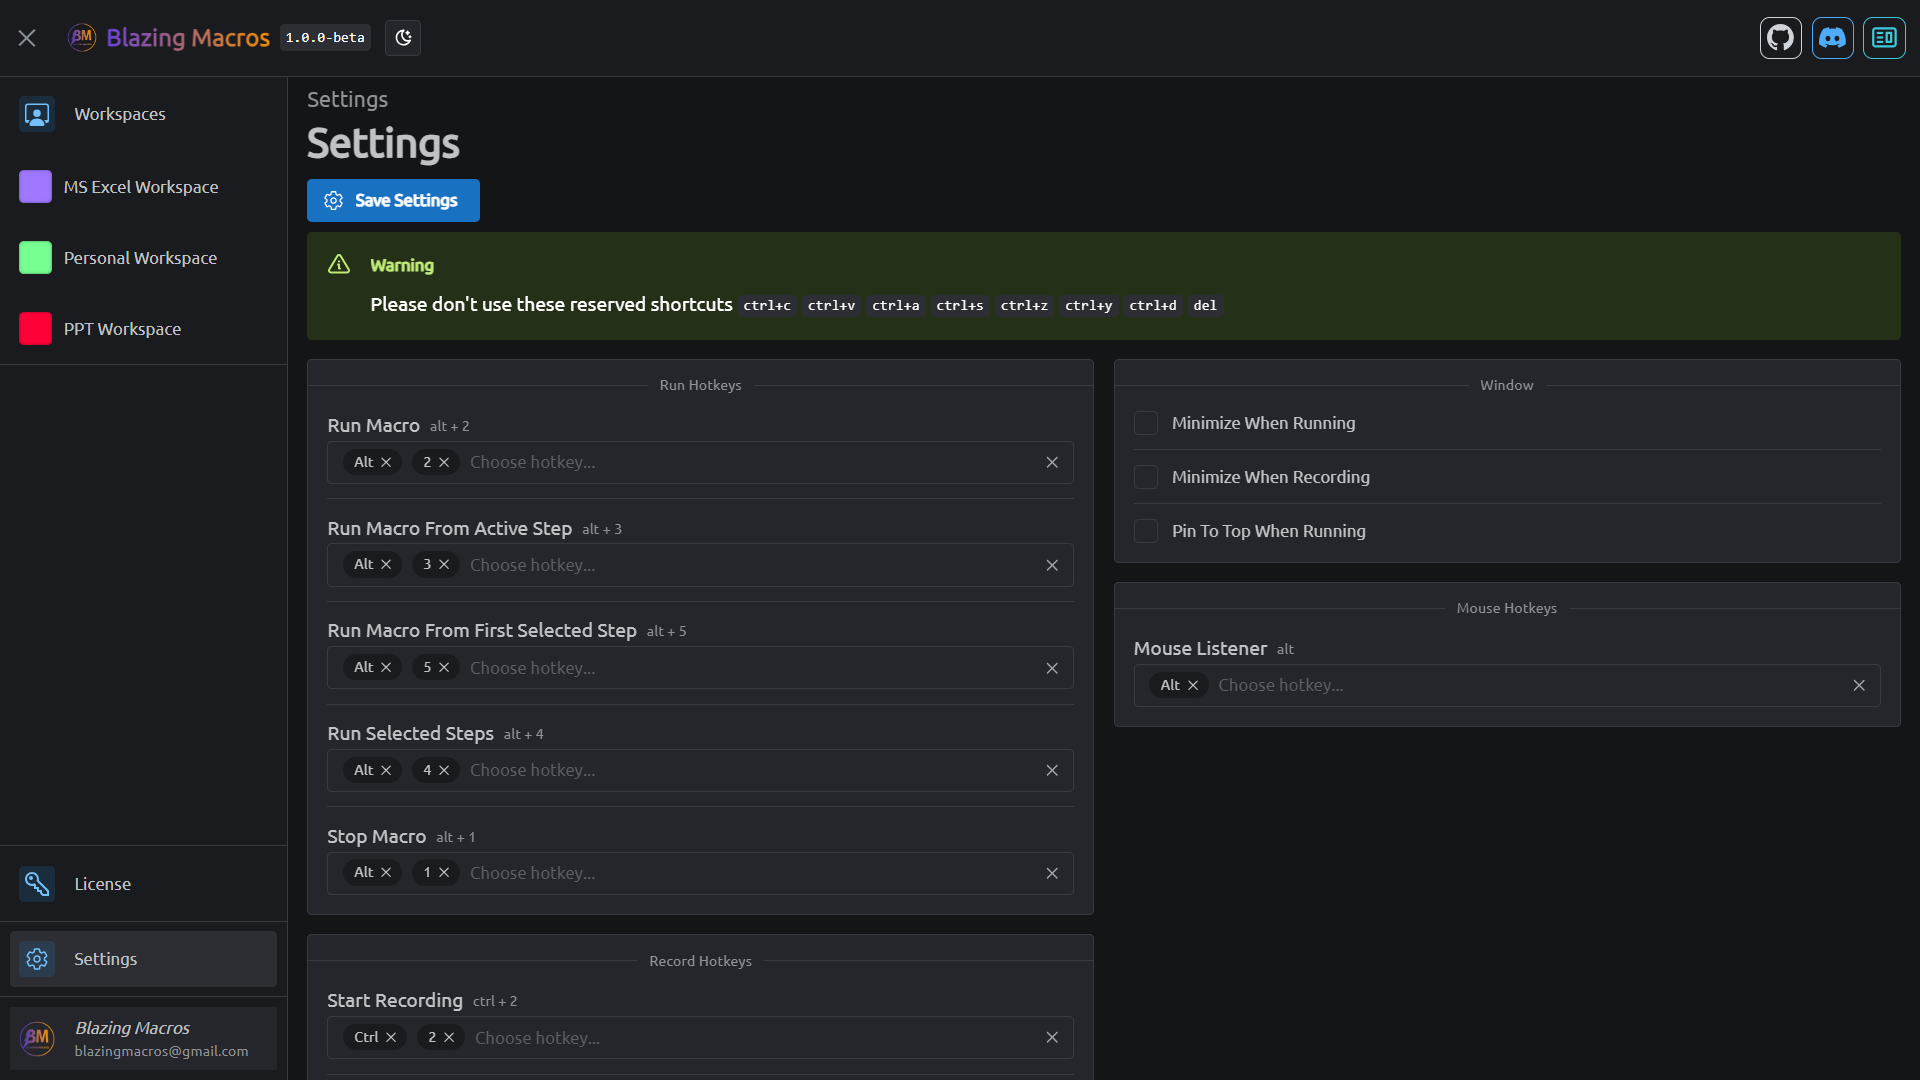Click the Save Settings button

[x=393, y=200]
